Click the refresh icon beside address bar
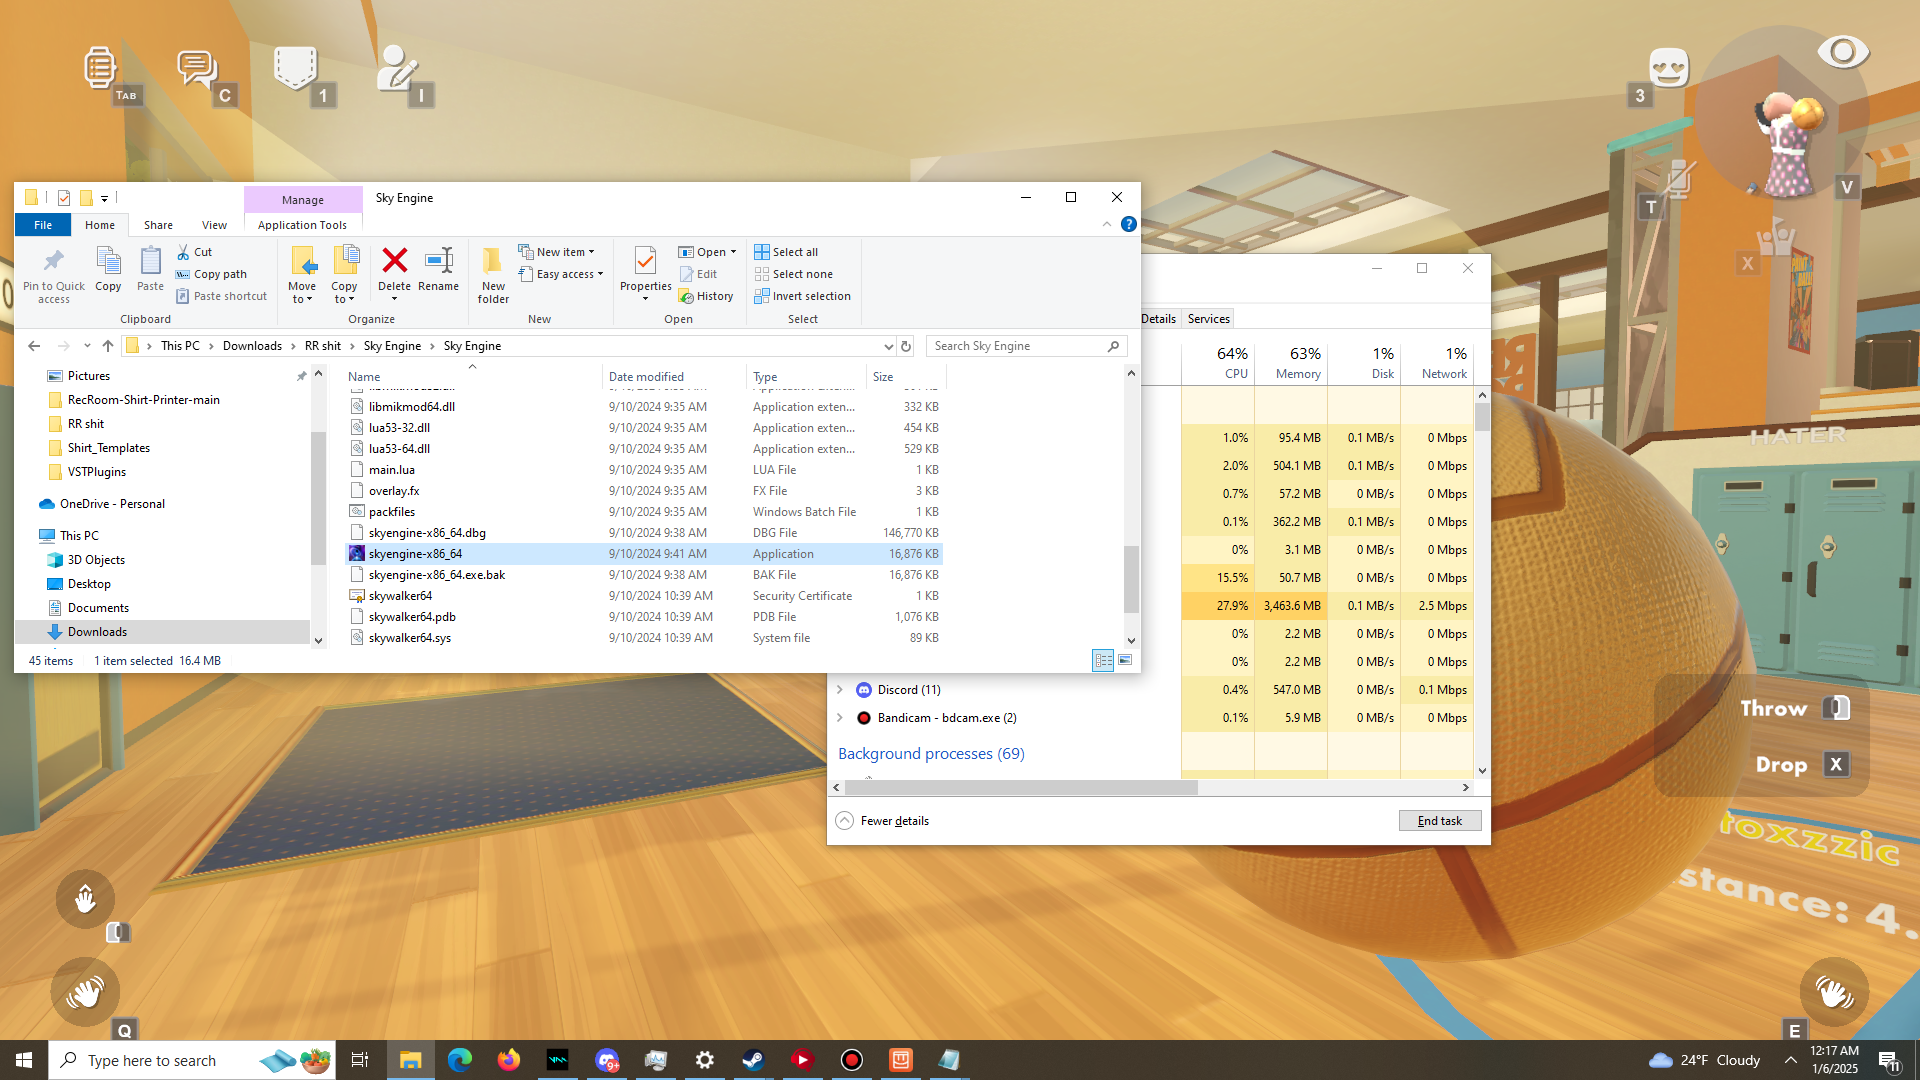The height and width of the screenshot is (1080, 1920). click(x=906, y=346)
